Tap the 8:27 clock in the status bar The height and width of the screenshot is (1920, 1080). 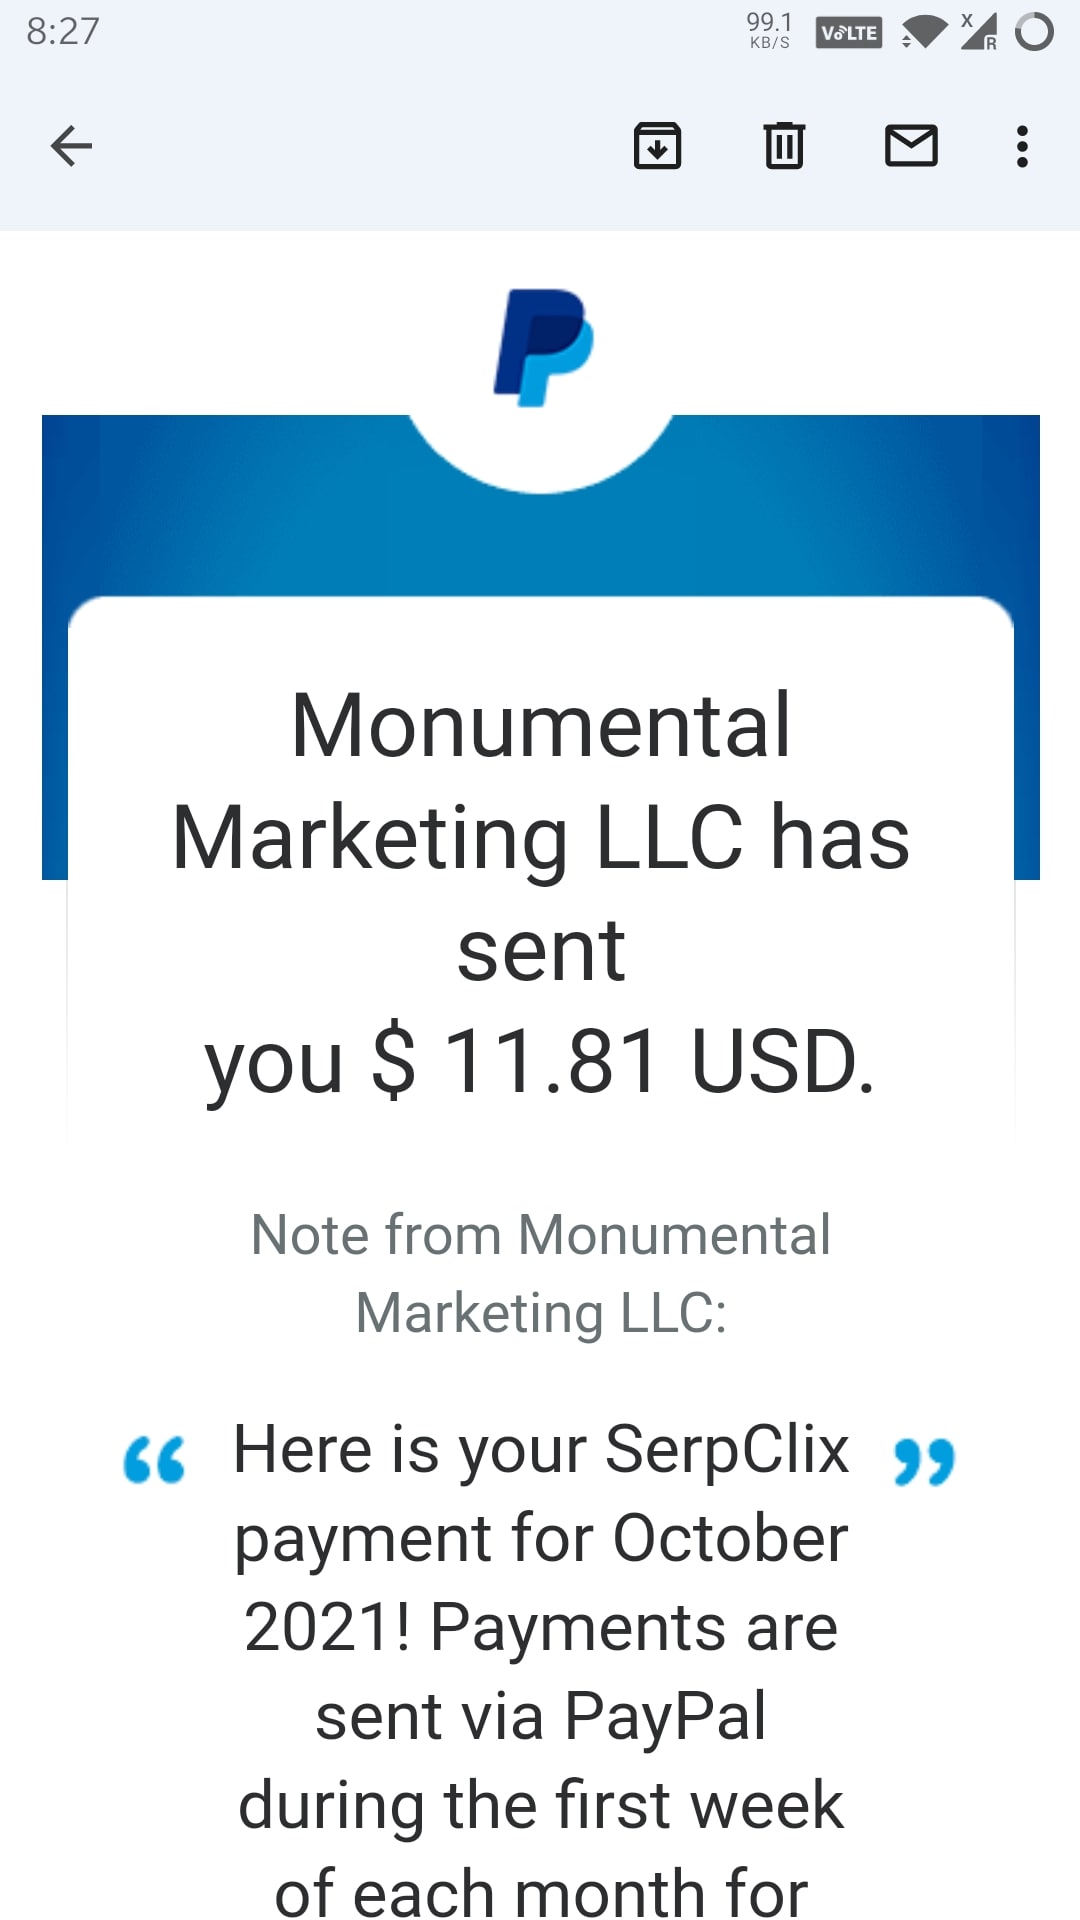coord(63,31)
